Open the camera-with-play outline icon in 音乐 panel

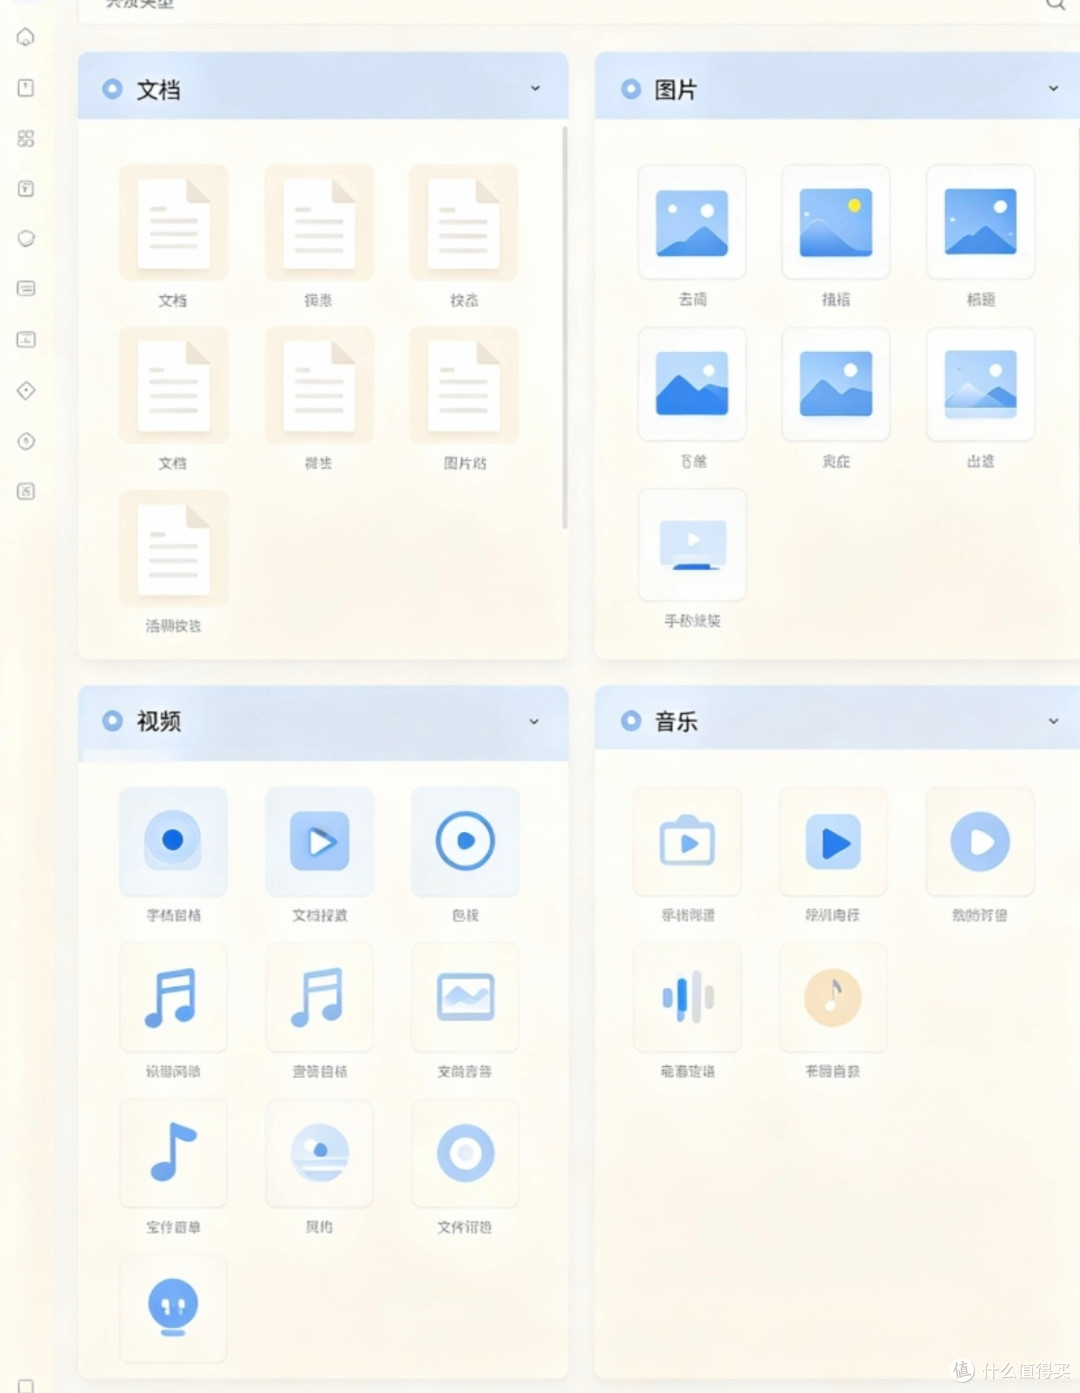(x=687, y=841)
